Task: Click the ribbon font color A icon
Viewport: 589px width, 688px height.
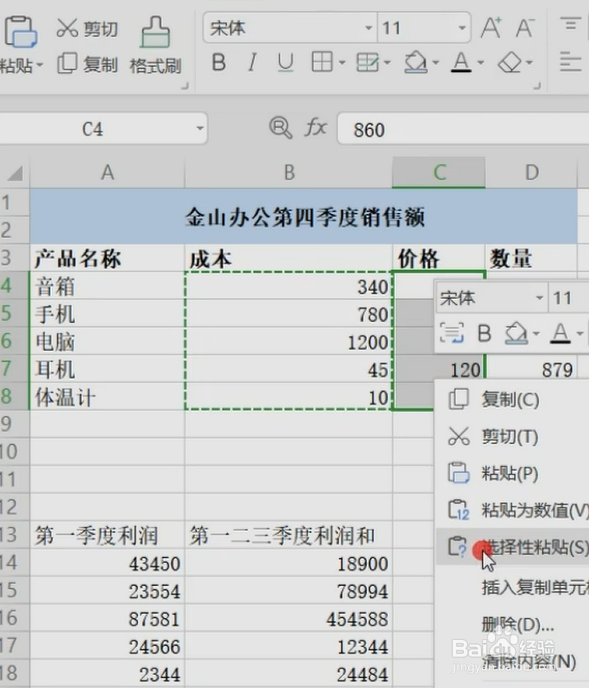Action: [x=461, y=62]
